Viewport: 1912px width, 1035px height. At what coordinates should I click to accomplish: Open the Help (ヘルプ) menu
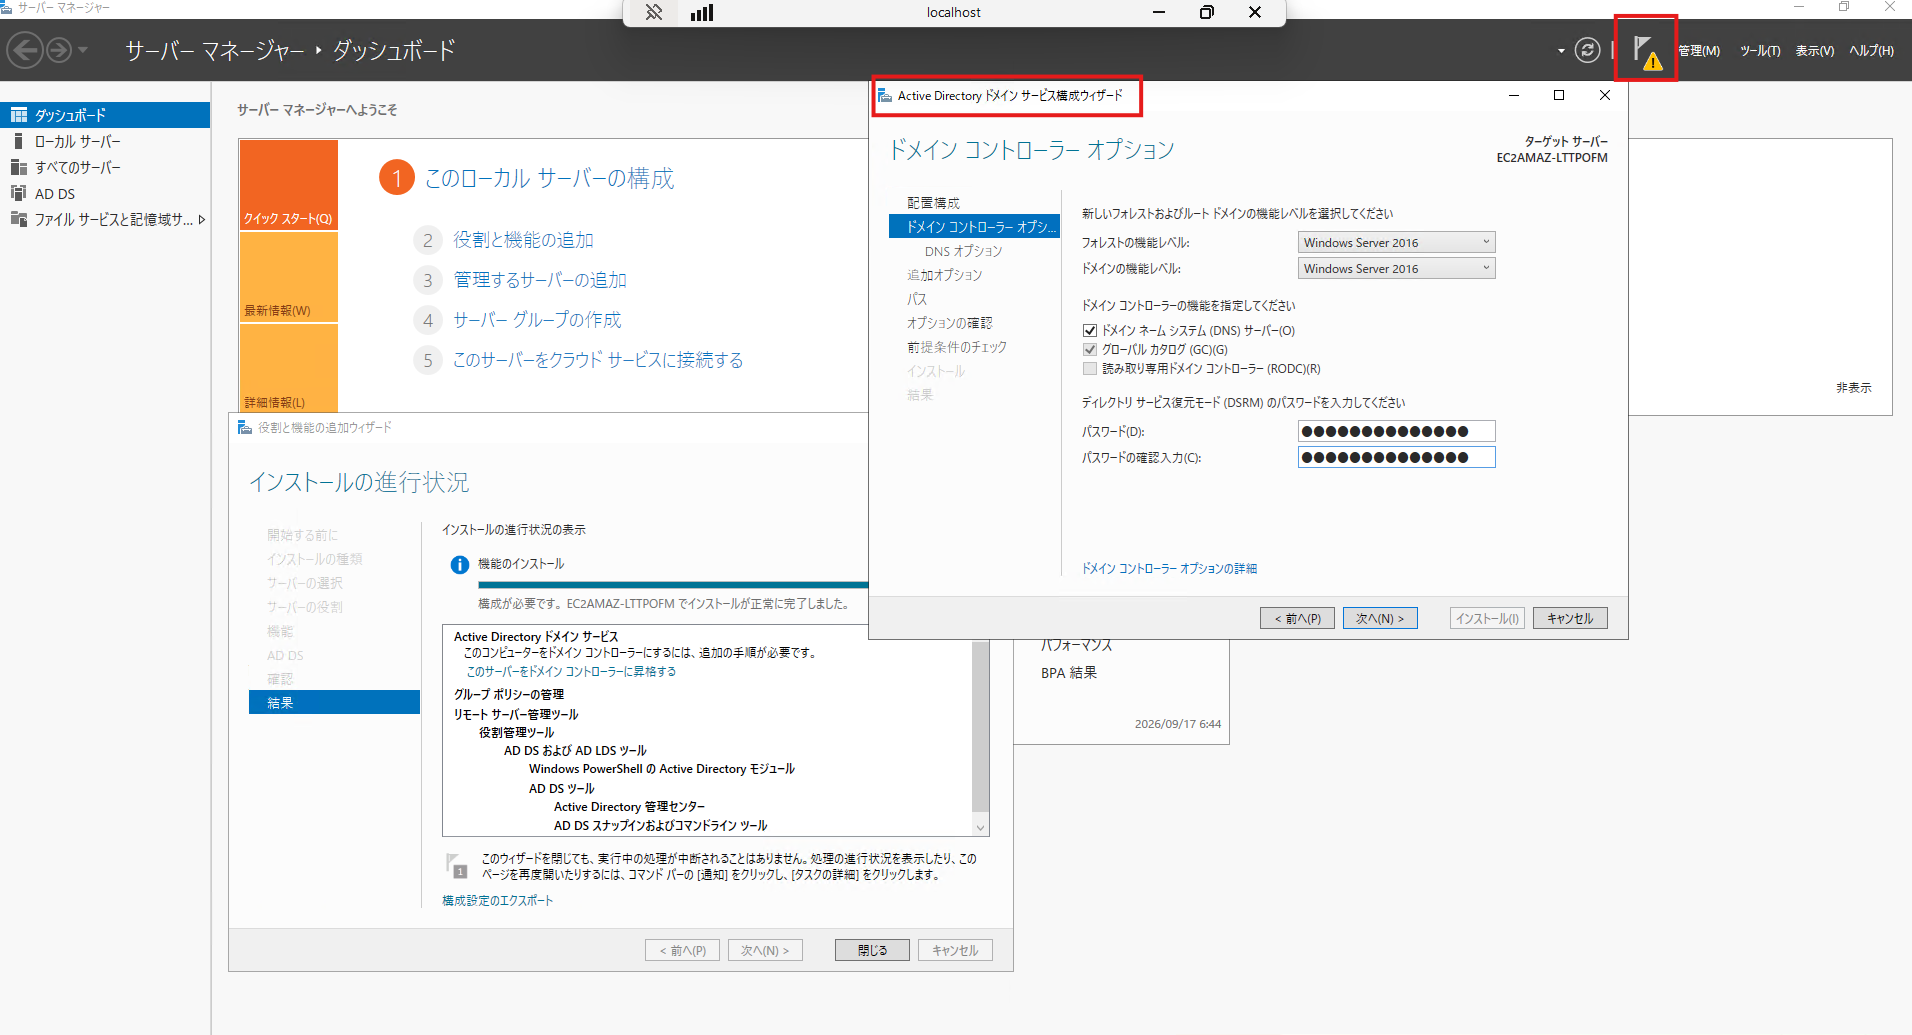1872,51
